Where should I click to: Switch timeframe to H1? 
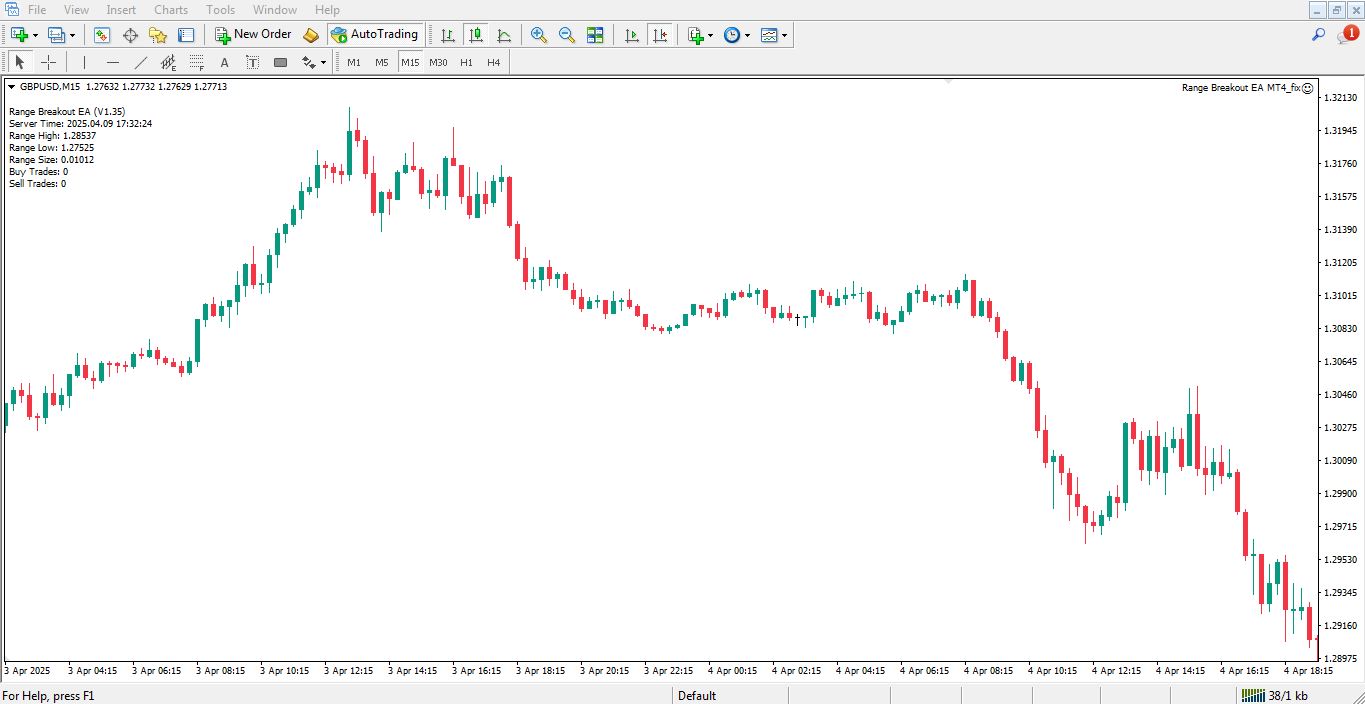coord(466,61)
